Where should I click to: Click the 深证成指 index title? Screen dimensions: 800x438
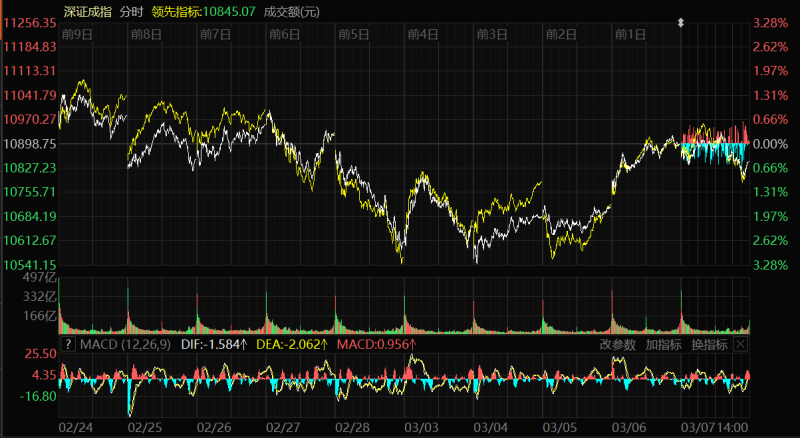click(x=88, y=12)
